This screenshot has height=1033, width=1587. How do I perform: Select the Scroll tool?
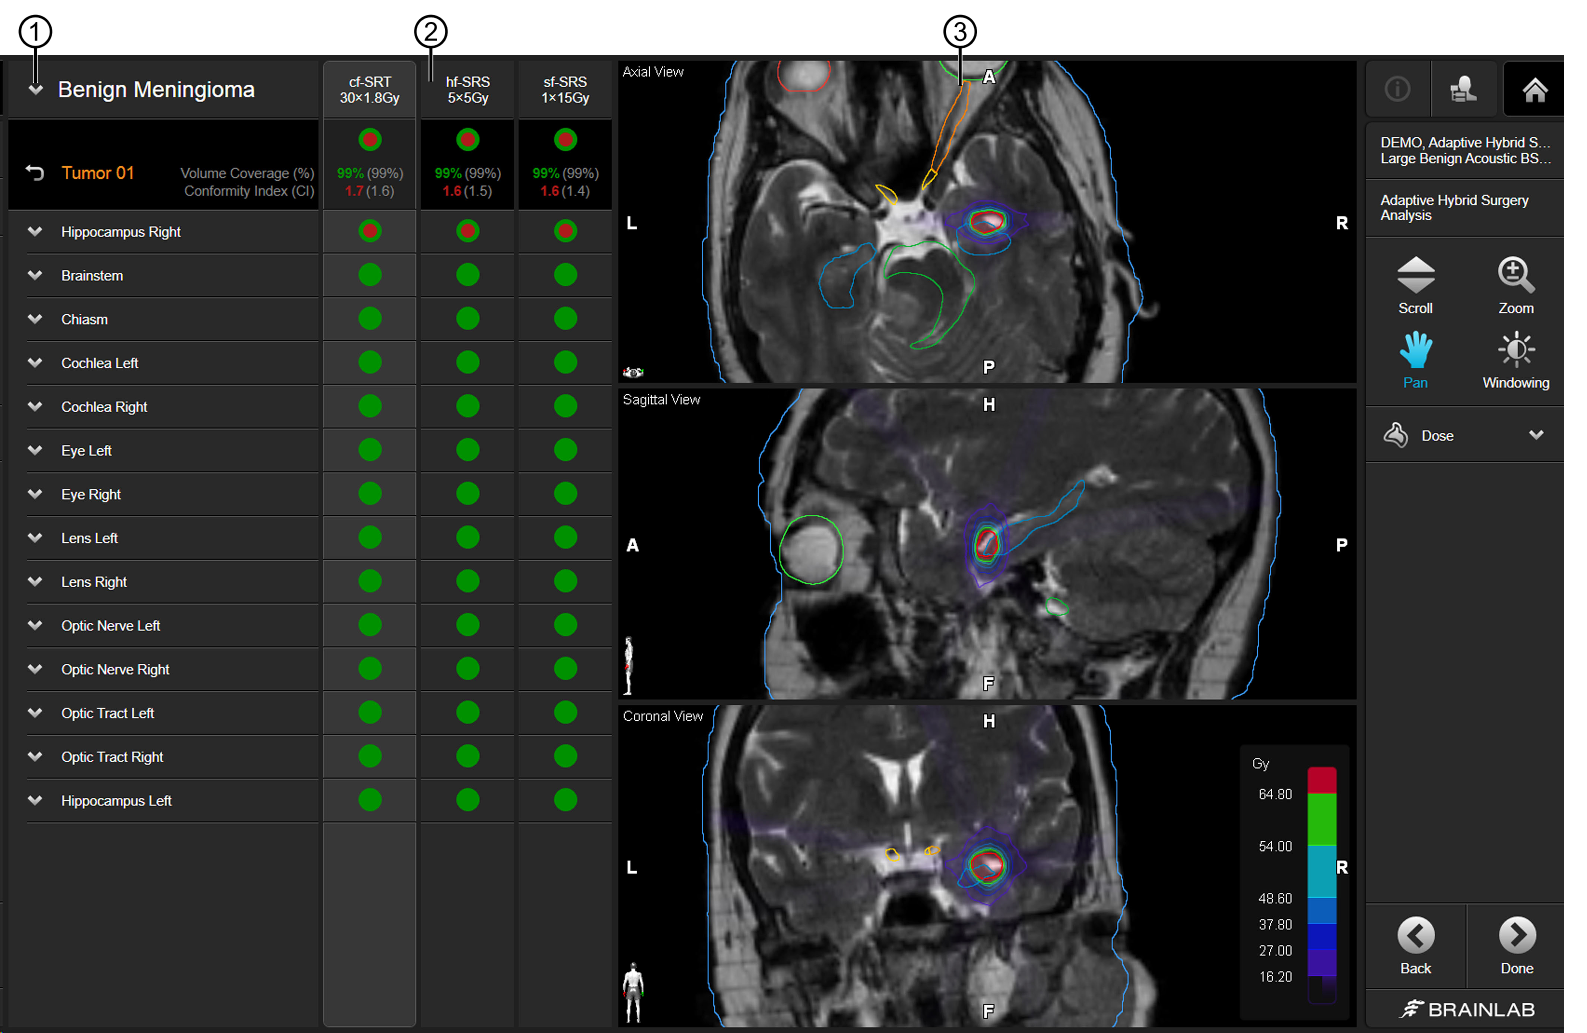(1415, 286)
